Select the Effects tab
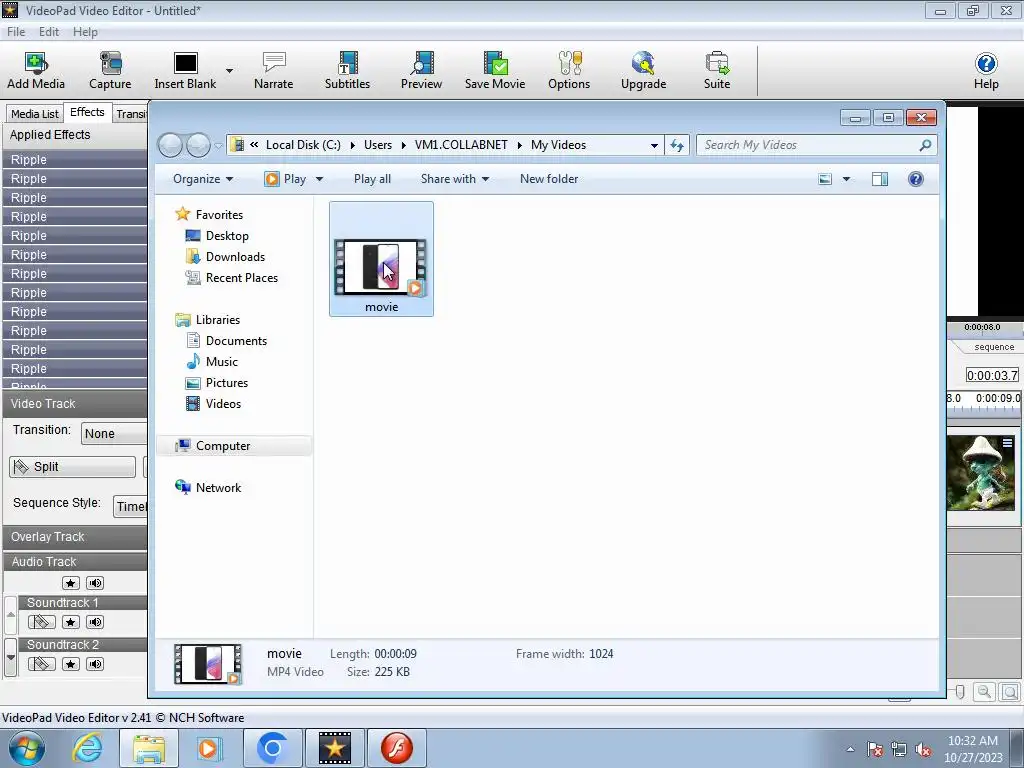The image size is (1024, 768). (87, 112)
